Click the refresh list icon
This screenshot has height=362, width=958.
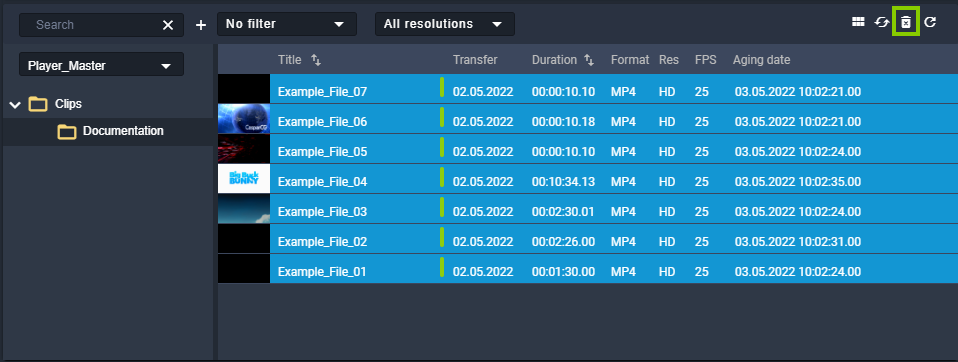[x=930, y=23]
